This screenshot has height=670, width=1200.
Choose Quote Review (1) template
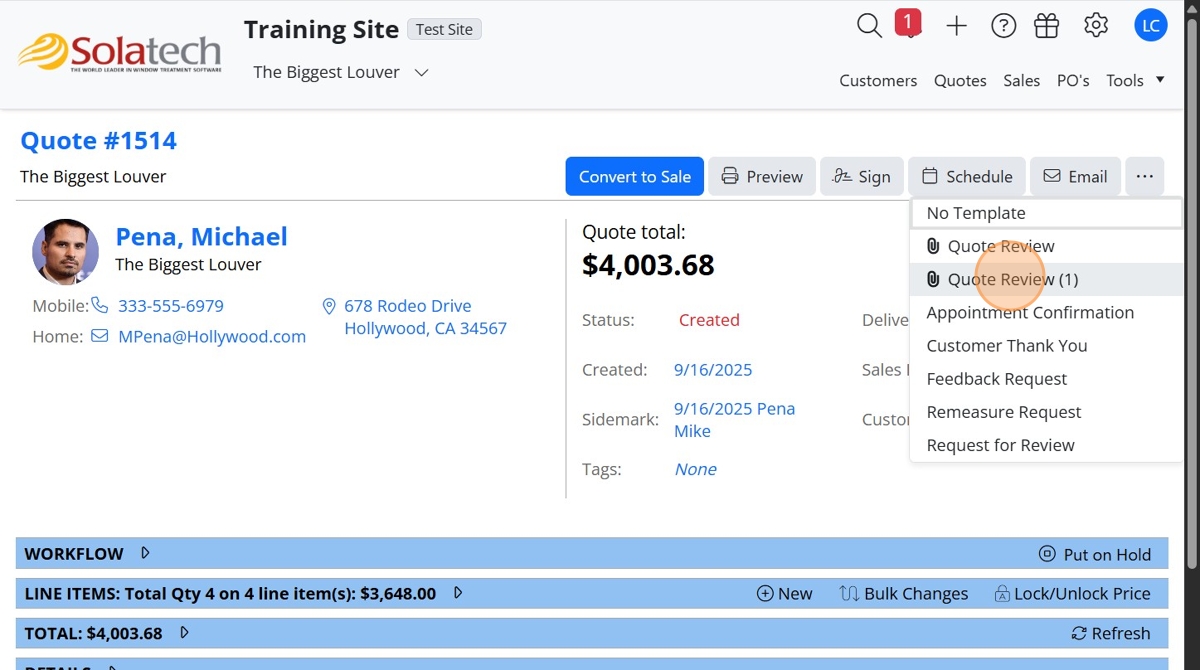pos(1046,279)
